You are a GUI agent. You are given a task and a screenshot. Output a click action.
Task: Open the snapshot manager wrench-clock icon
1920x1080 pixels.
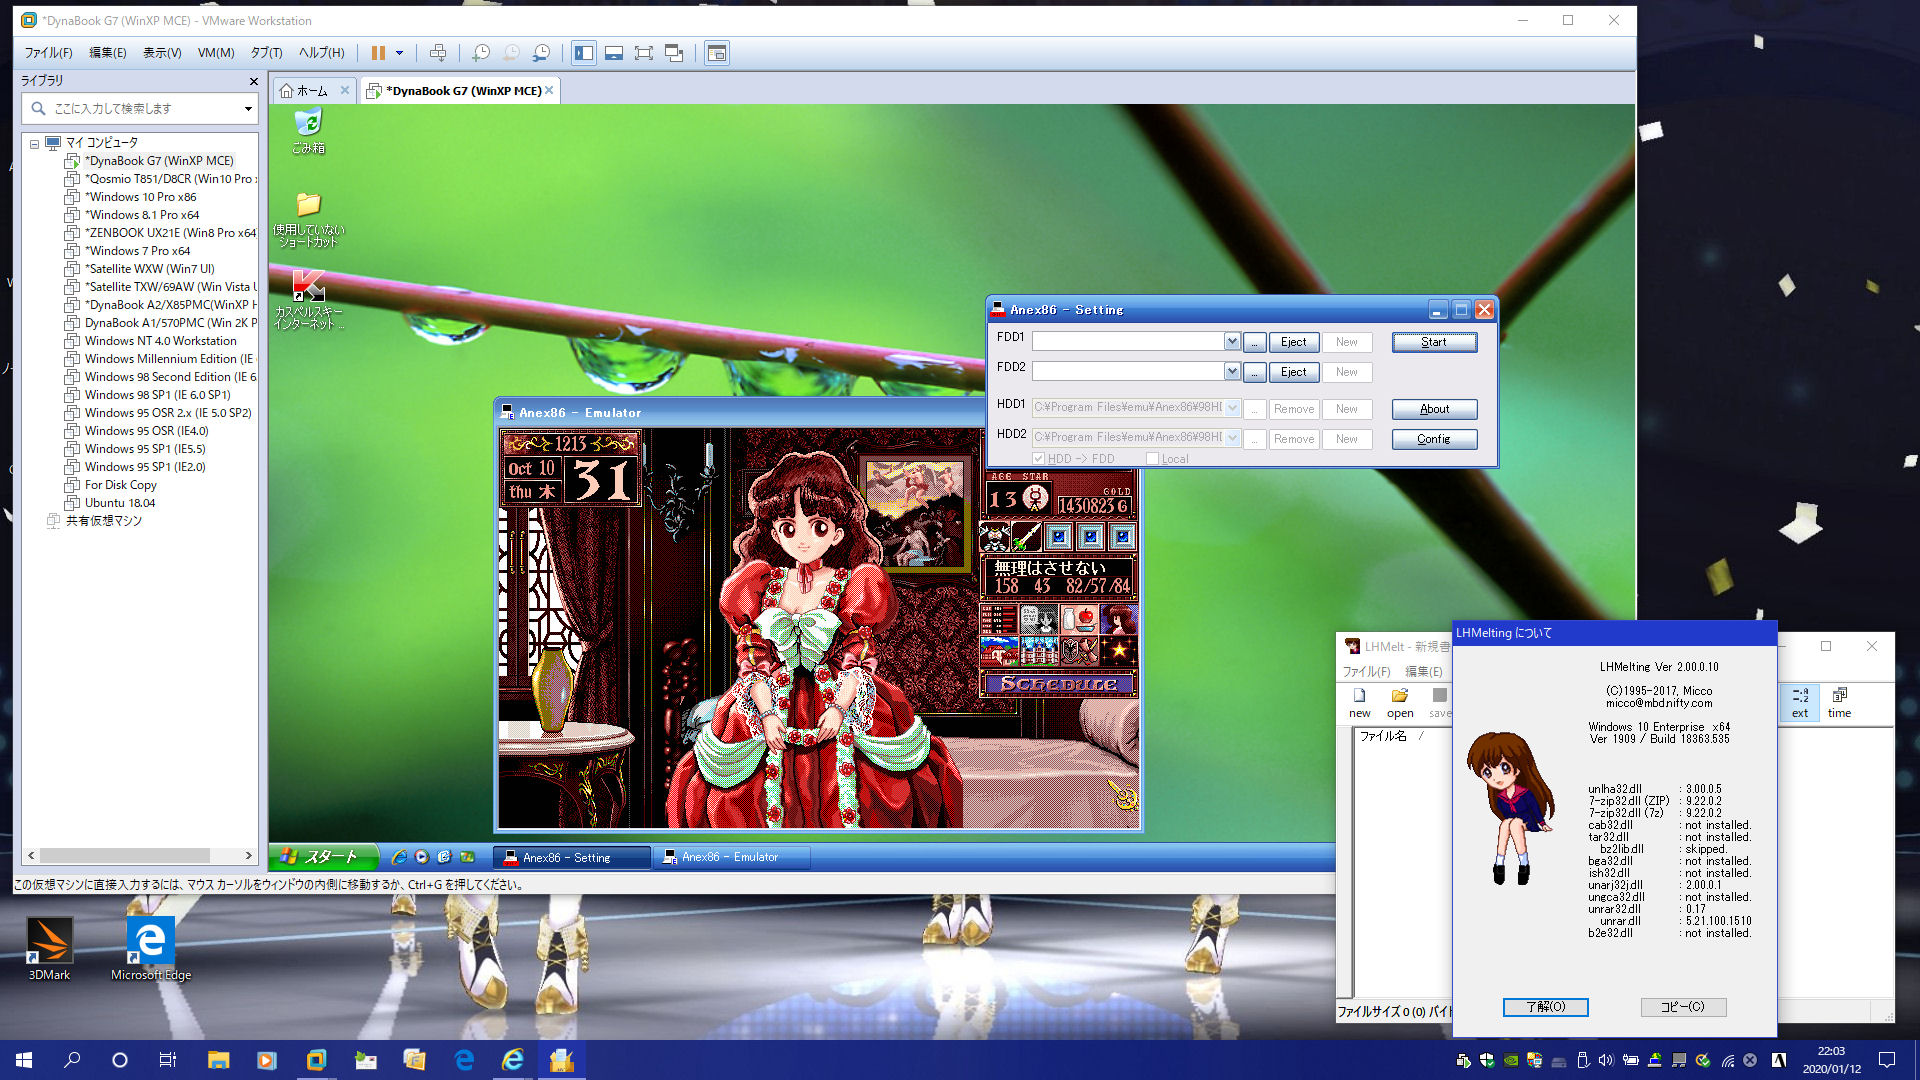click(541, 53)
